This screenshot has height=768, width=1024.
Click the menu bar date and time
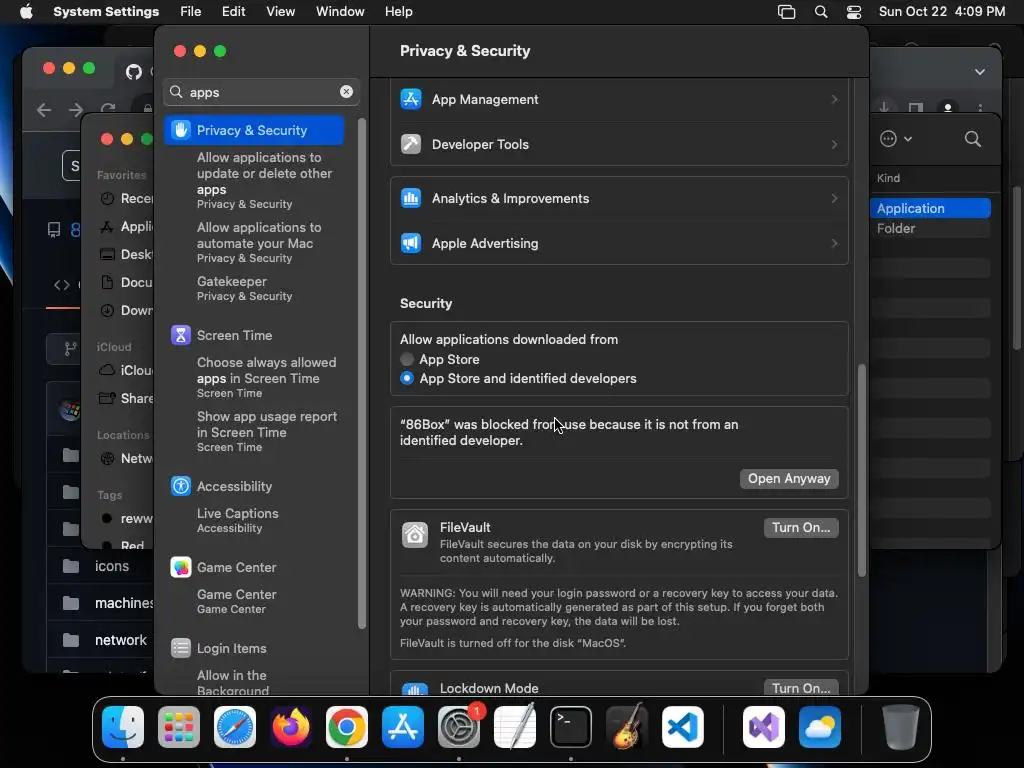tap(942, 12)
